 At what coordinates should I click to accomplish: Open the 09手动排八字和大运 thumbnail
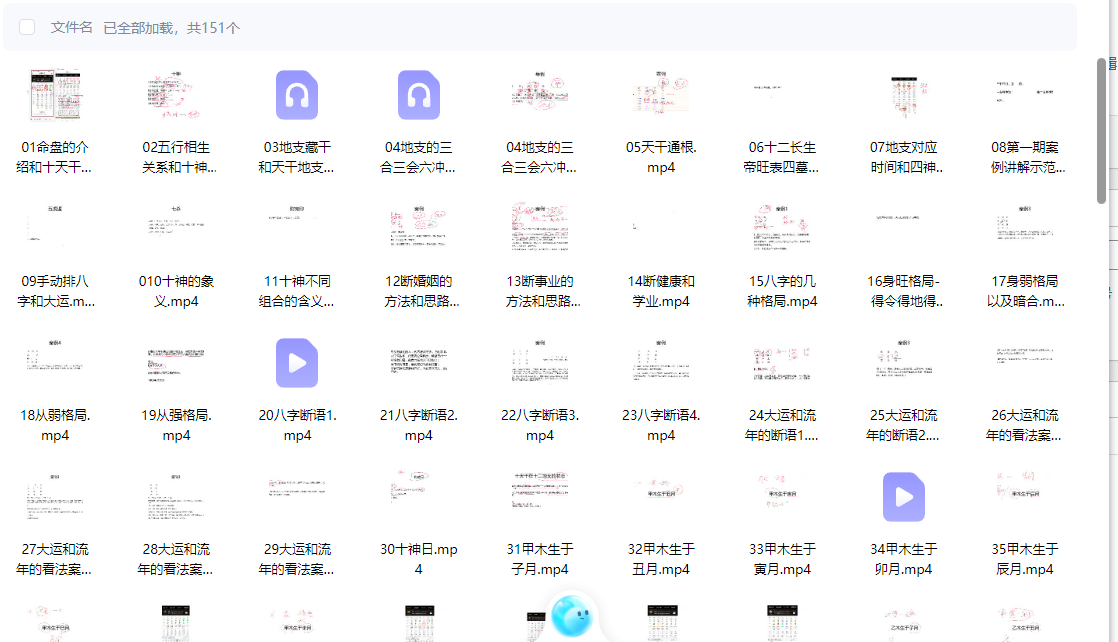[55, 229]
